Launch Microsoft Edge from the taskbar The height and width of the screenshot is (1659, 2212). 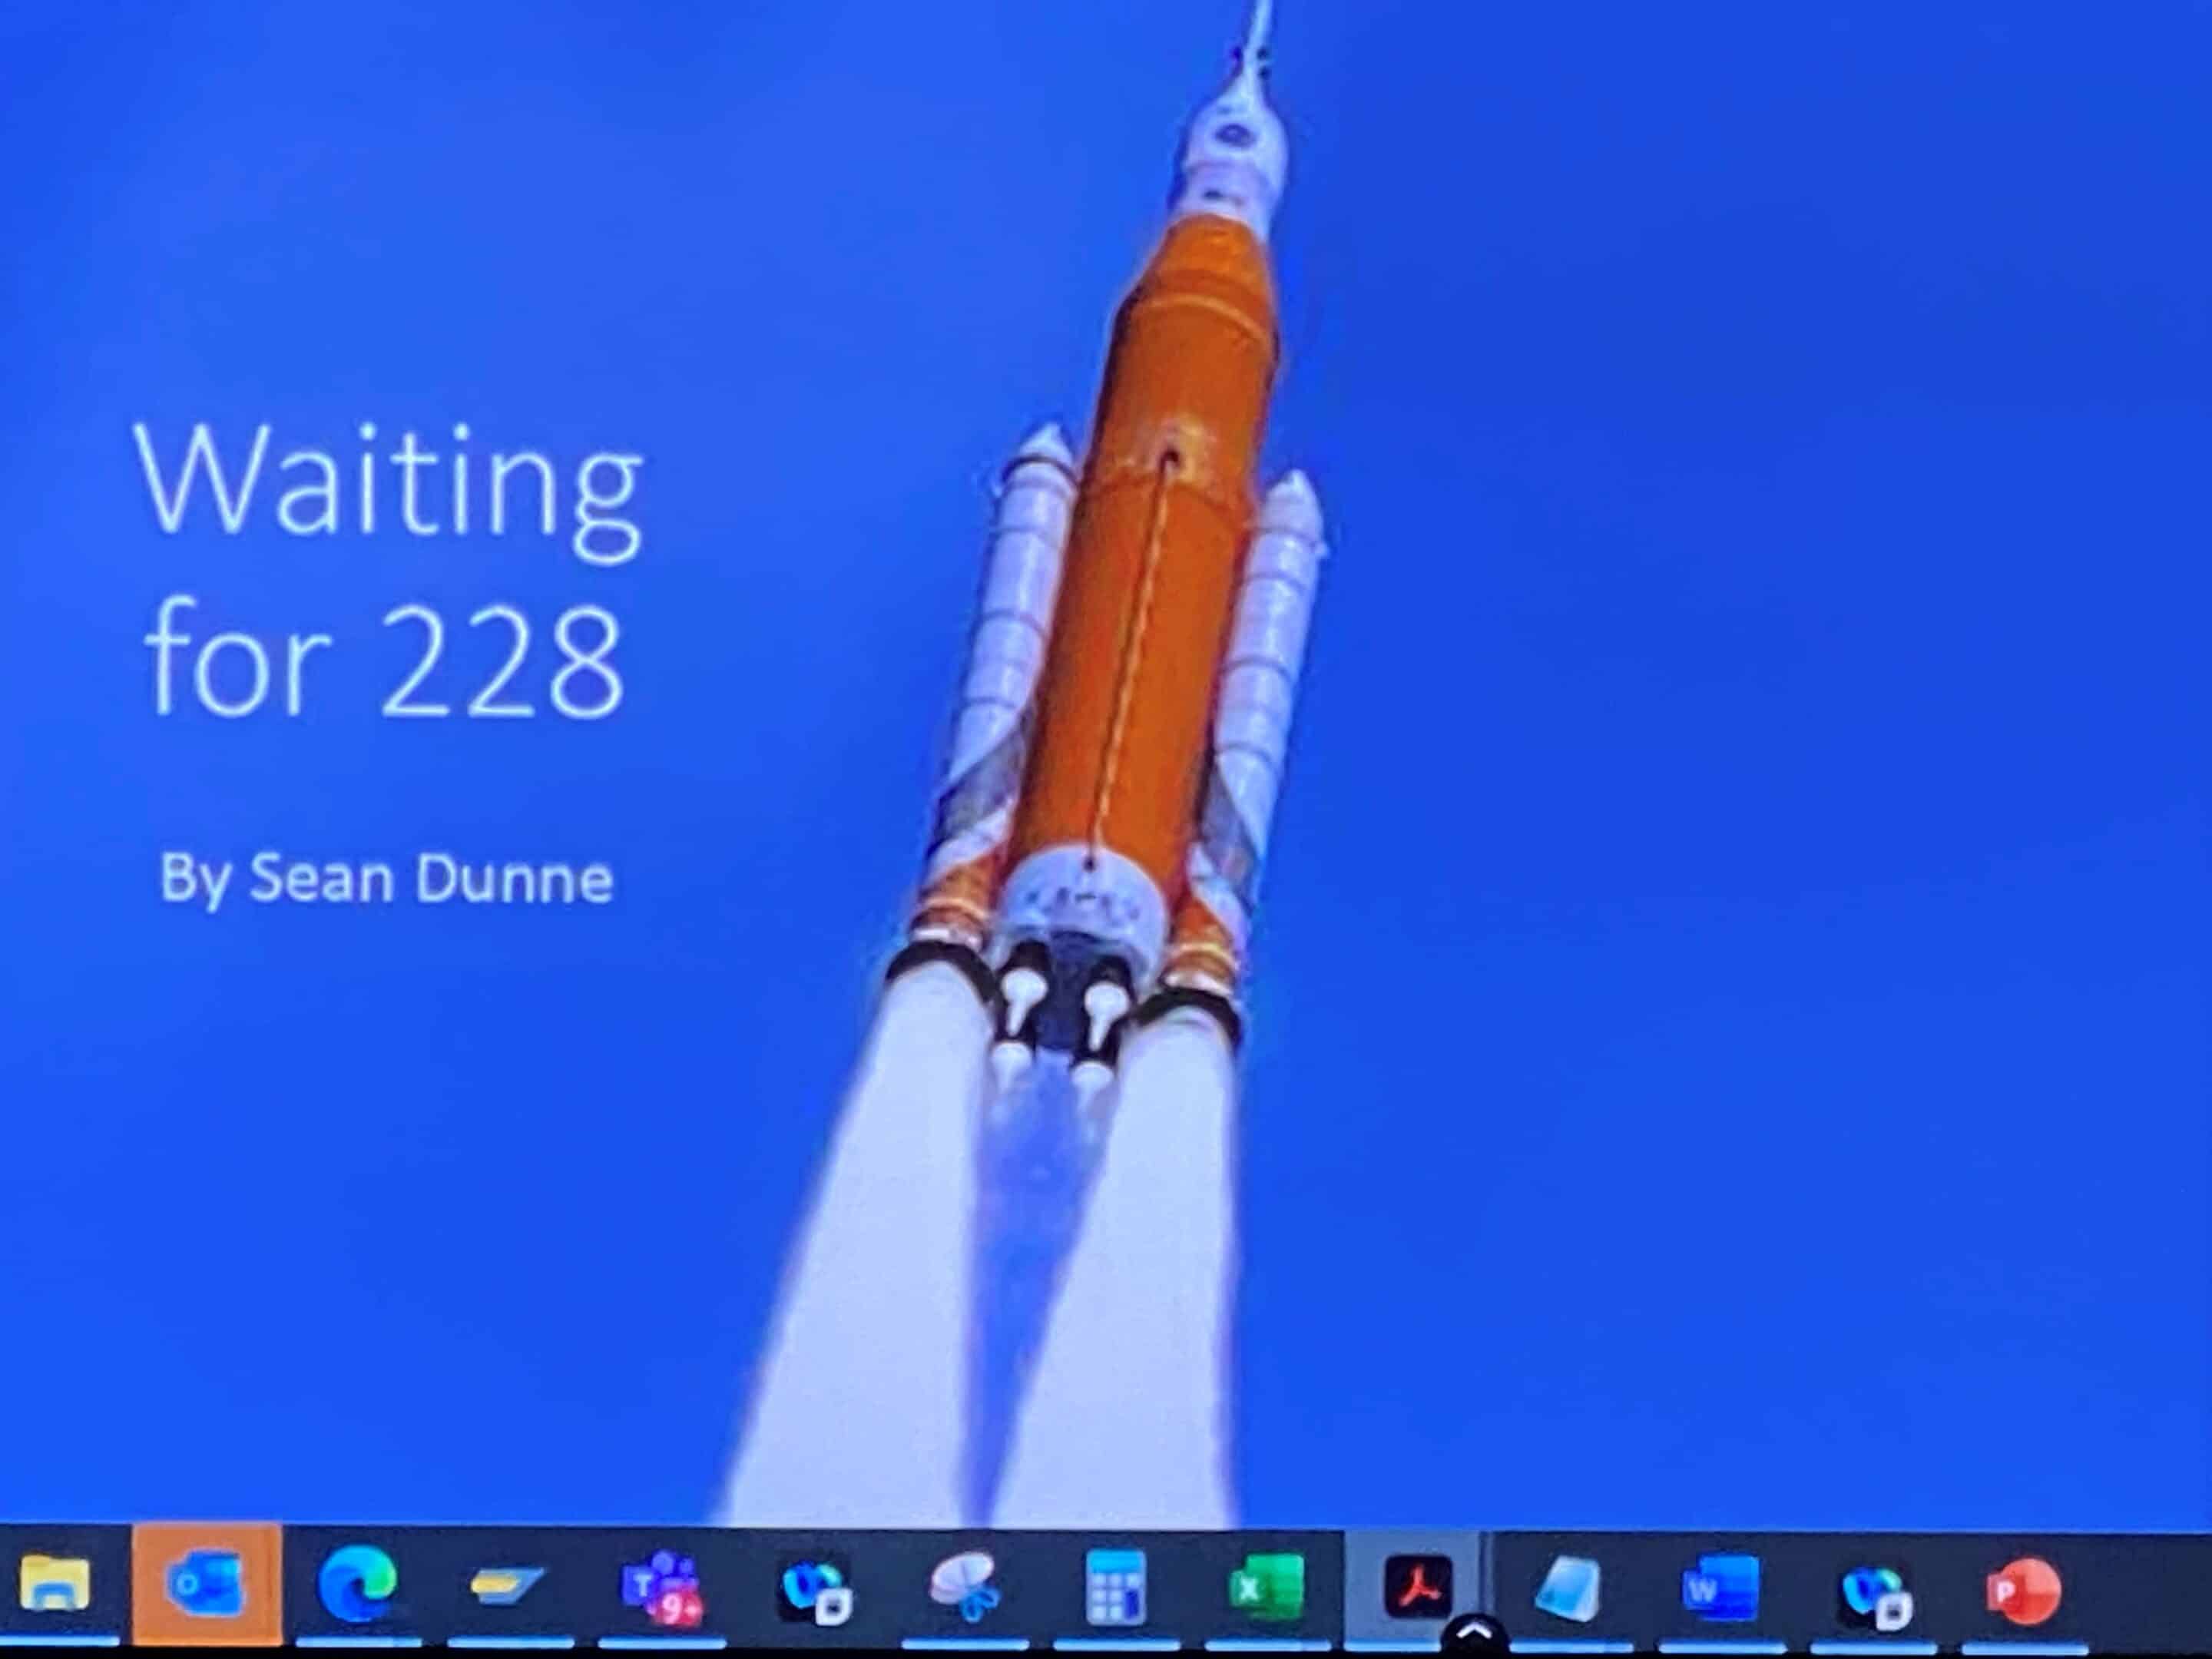(x=357, y=1585)
